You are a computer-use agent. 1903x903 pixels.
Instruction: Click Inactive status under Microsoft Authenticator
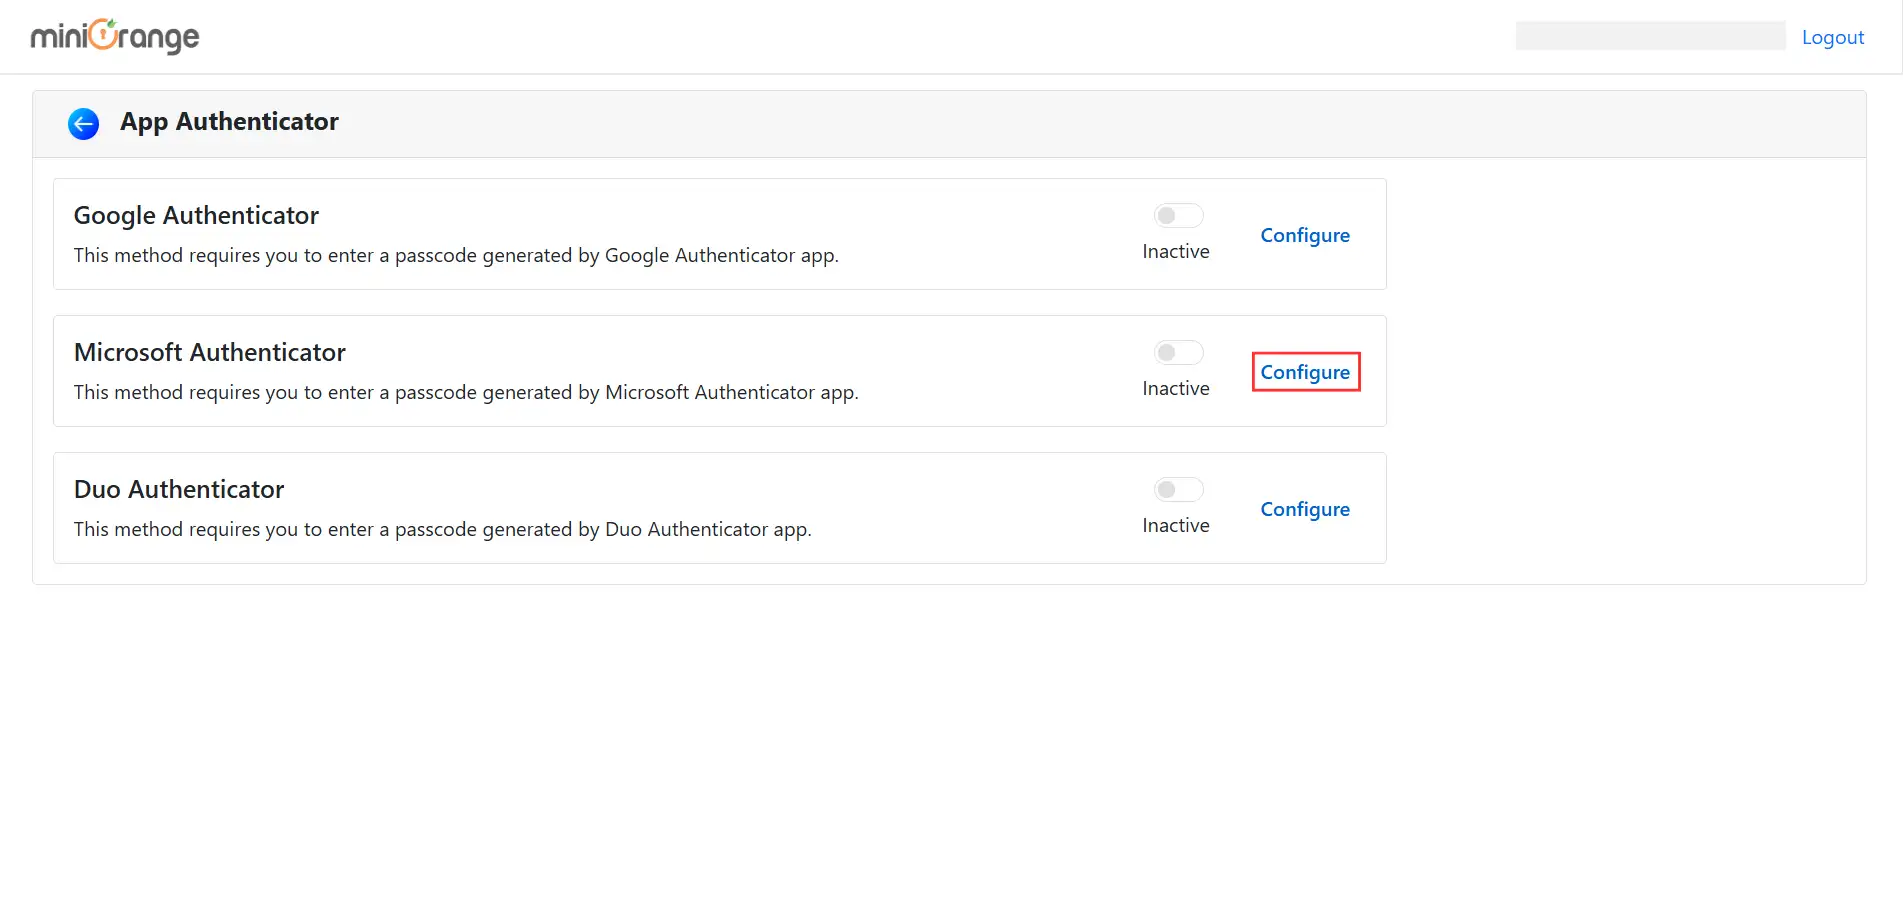1176,388
